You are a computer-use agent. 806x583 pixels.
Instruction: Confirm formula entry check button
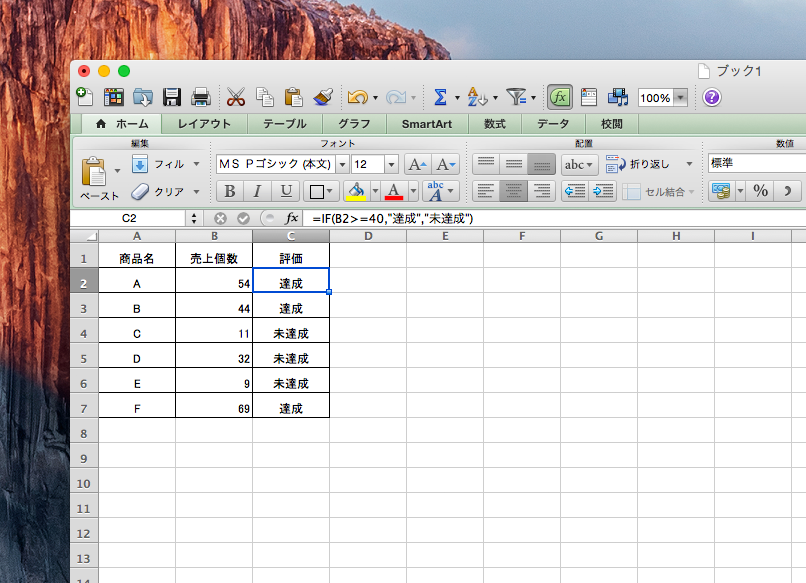[243, 218]
